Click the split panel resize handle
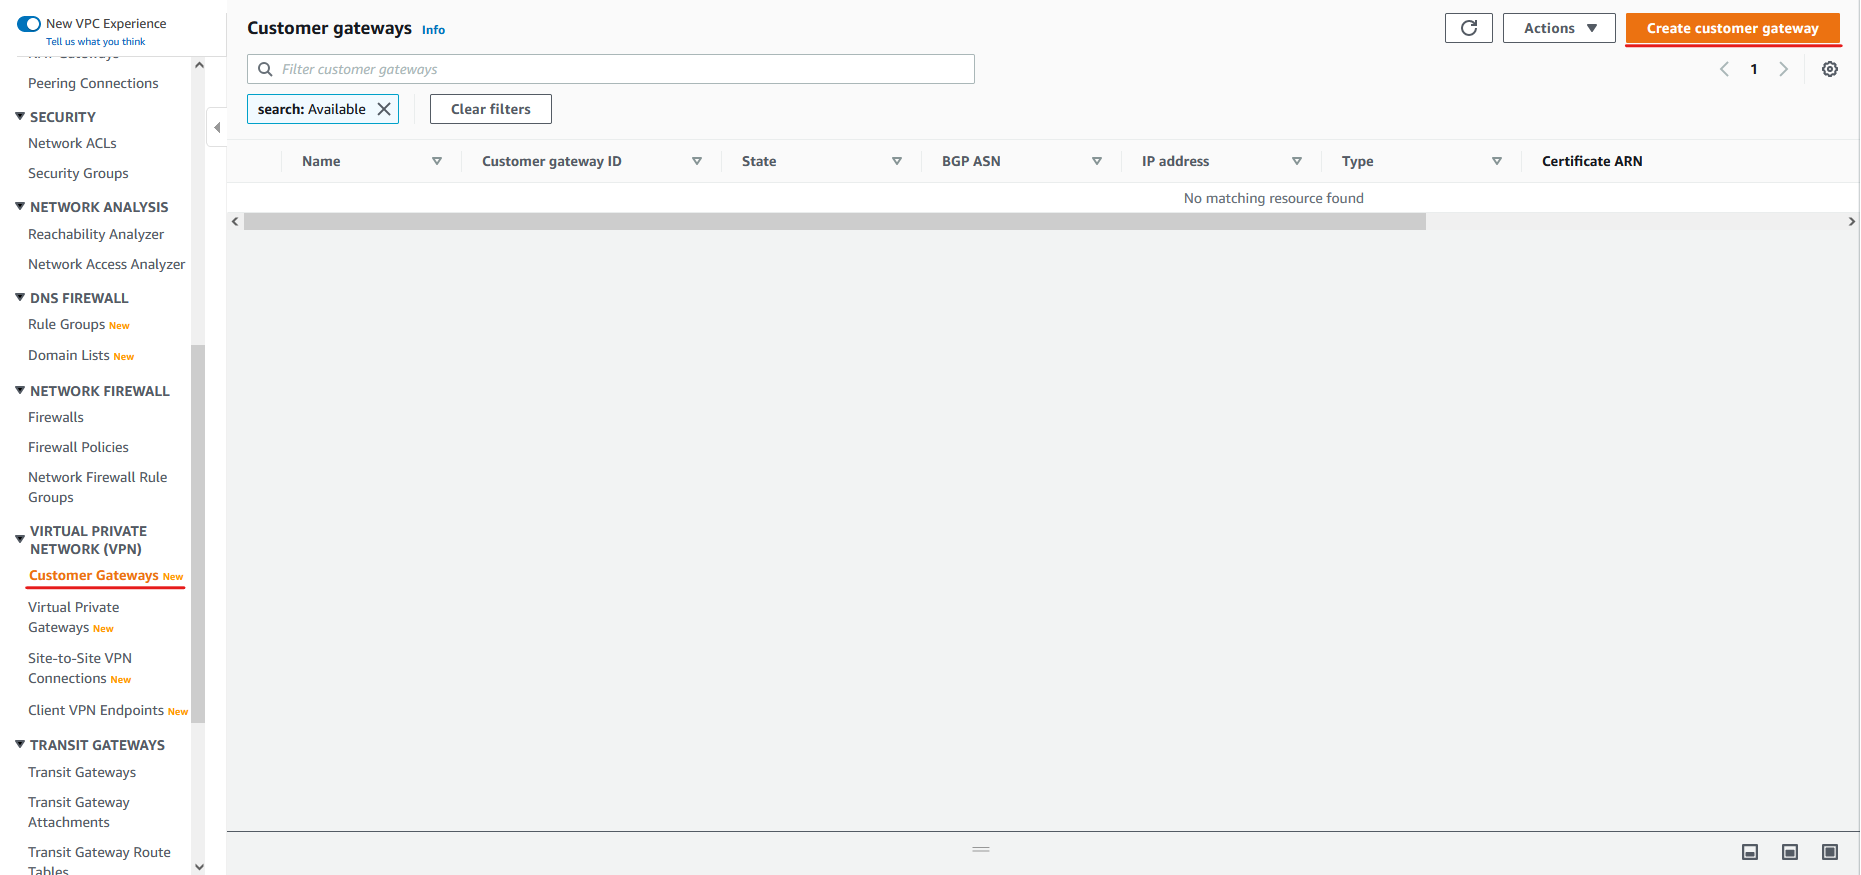This screenshot has width=1861, height=875. pyautogui.click(x=981, y=849)
